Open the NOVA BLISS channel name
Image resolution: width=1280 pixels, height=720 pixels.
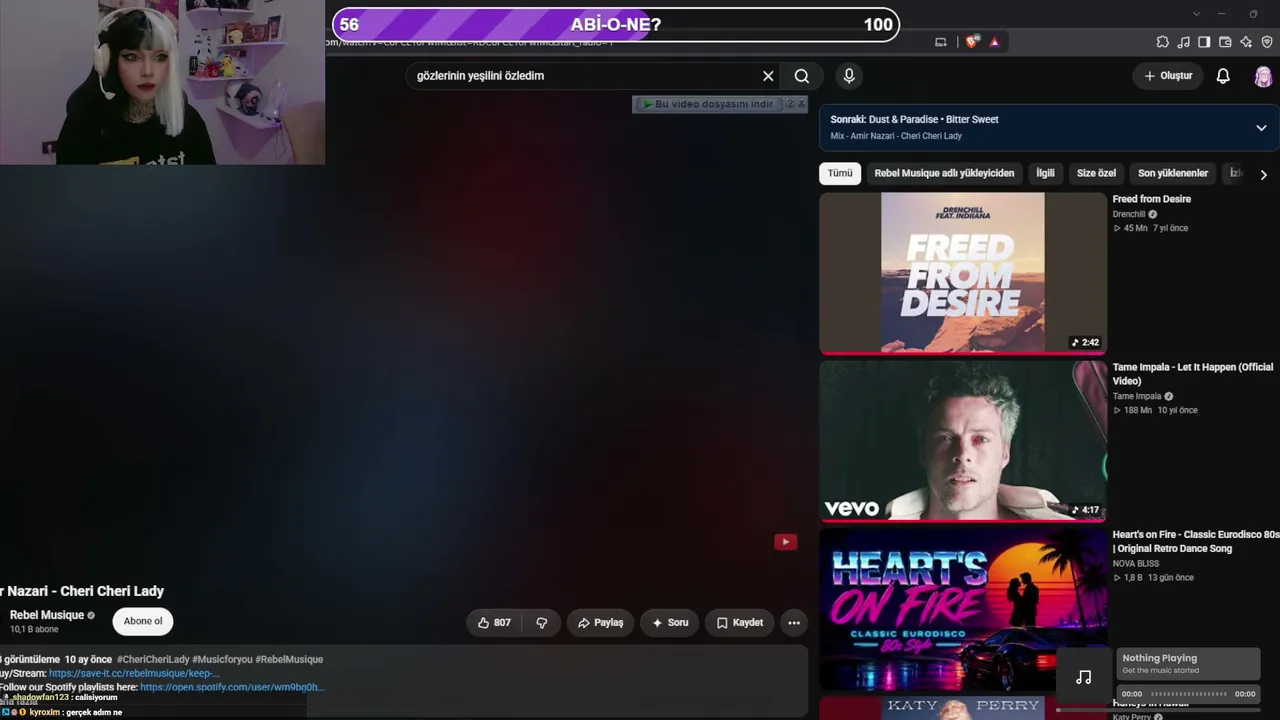(1136, 563)
